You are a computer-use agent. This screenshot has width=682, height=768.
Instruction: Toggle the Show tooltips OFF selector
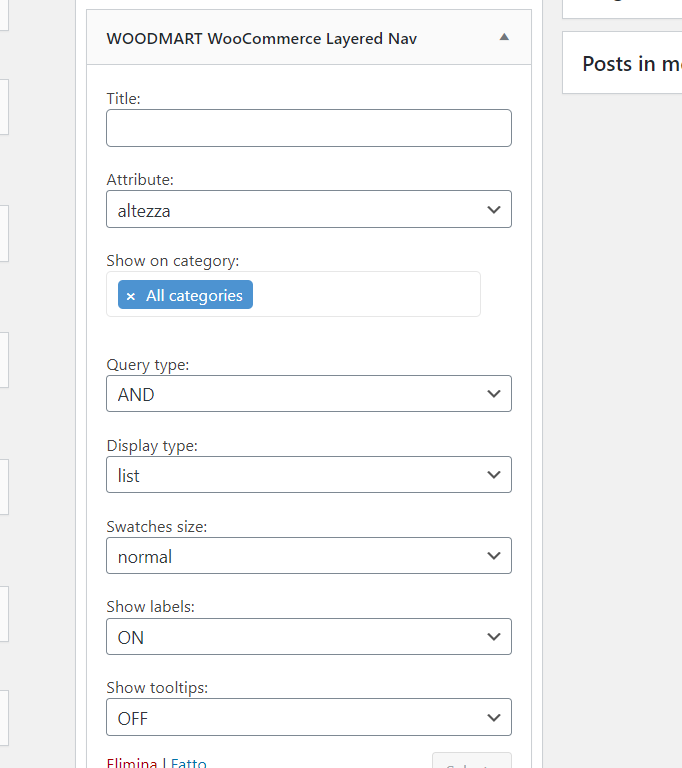pos(308,718)
